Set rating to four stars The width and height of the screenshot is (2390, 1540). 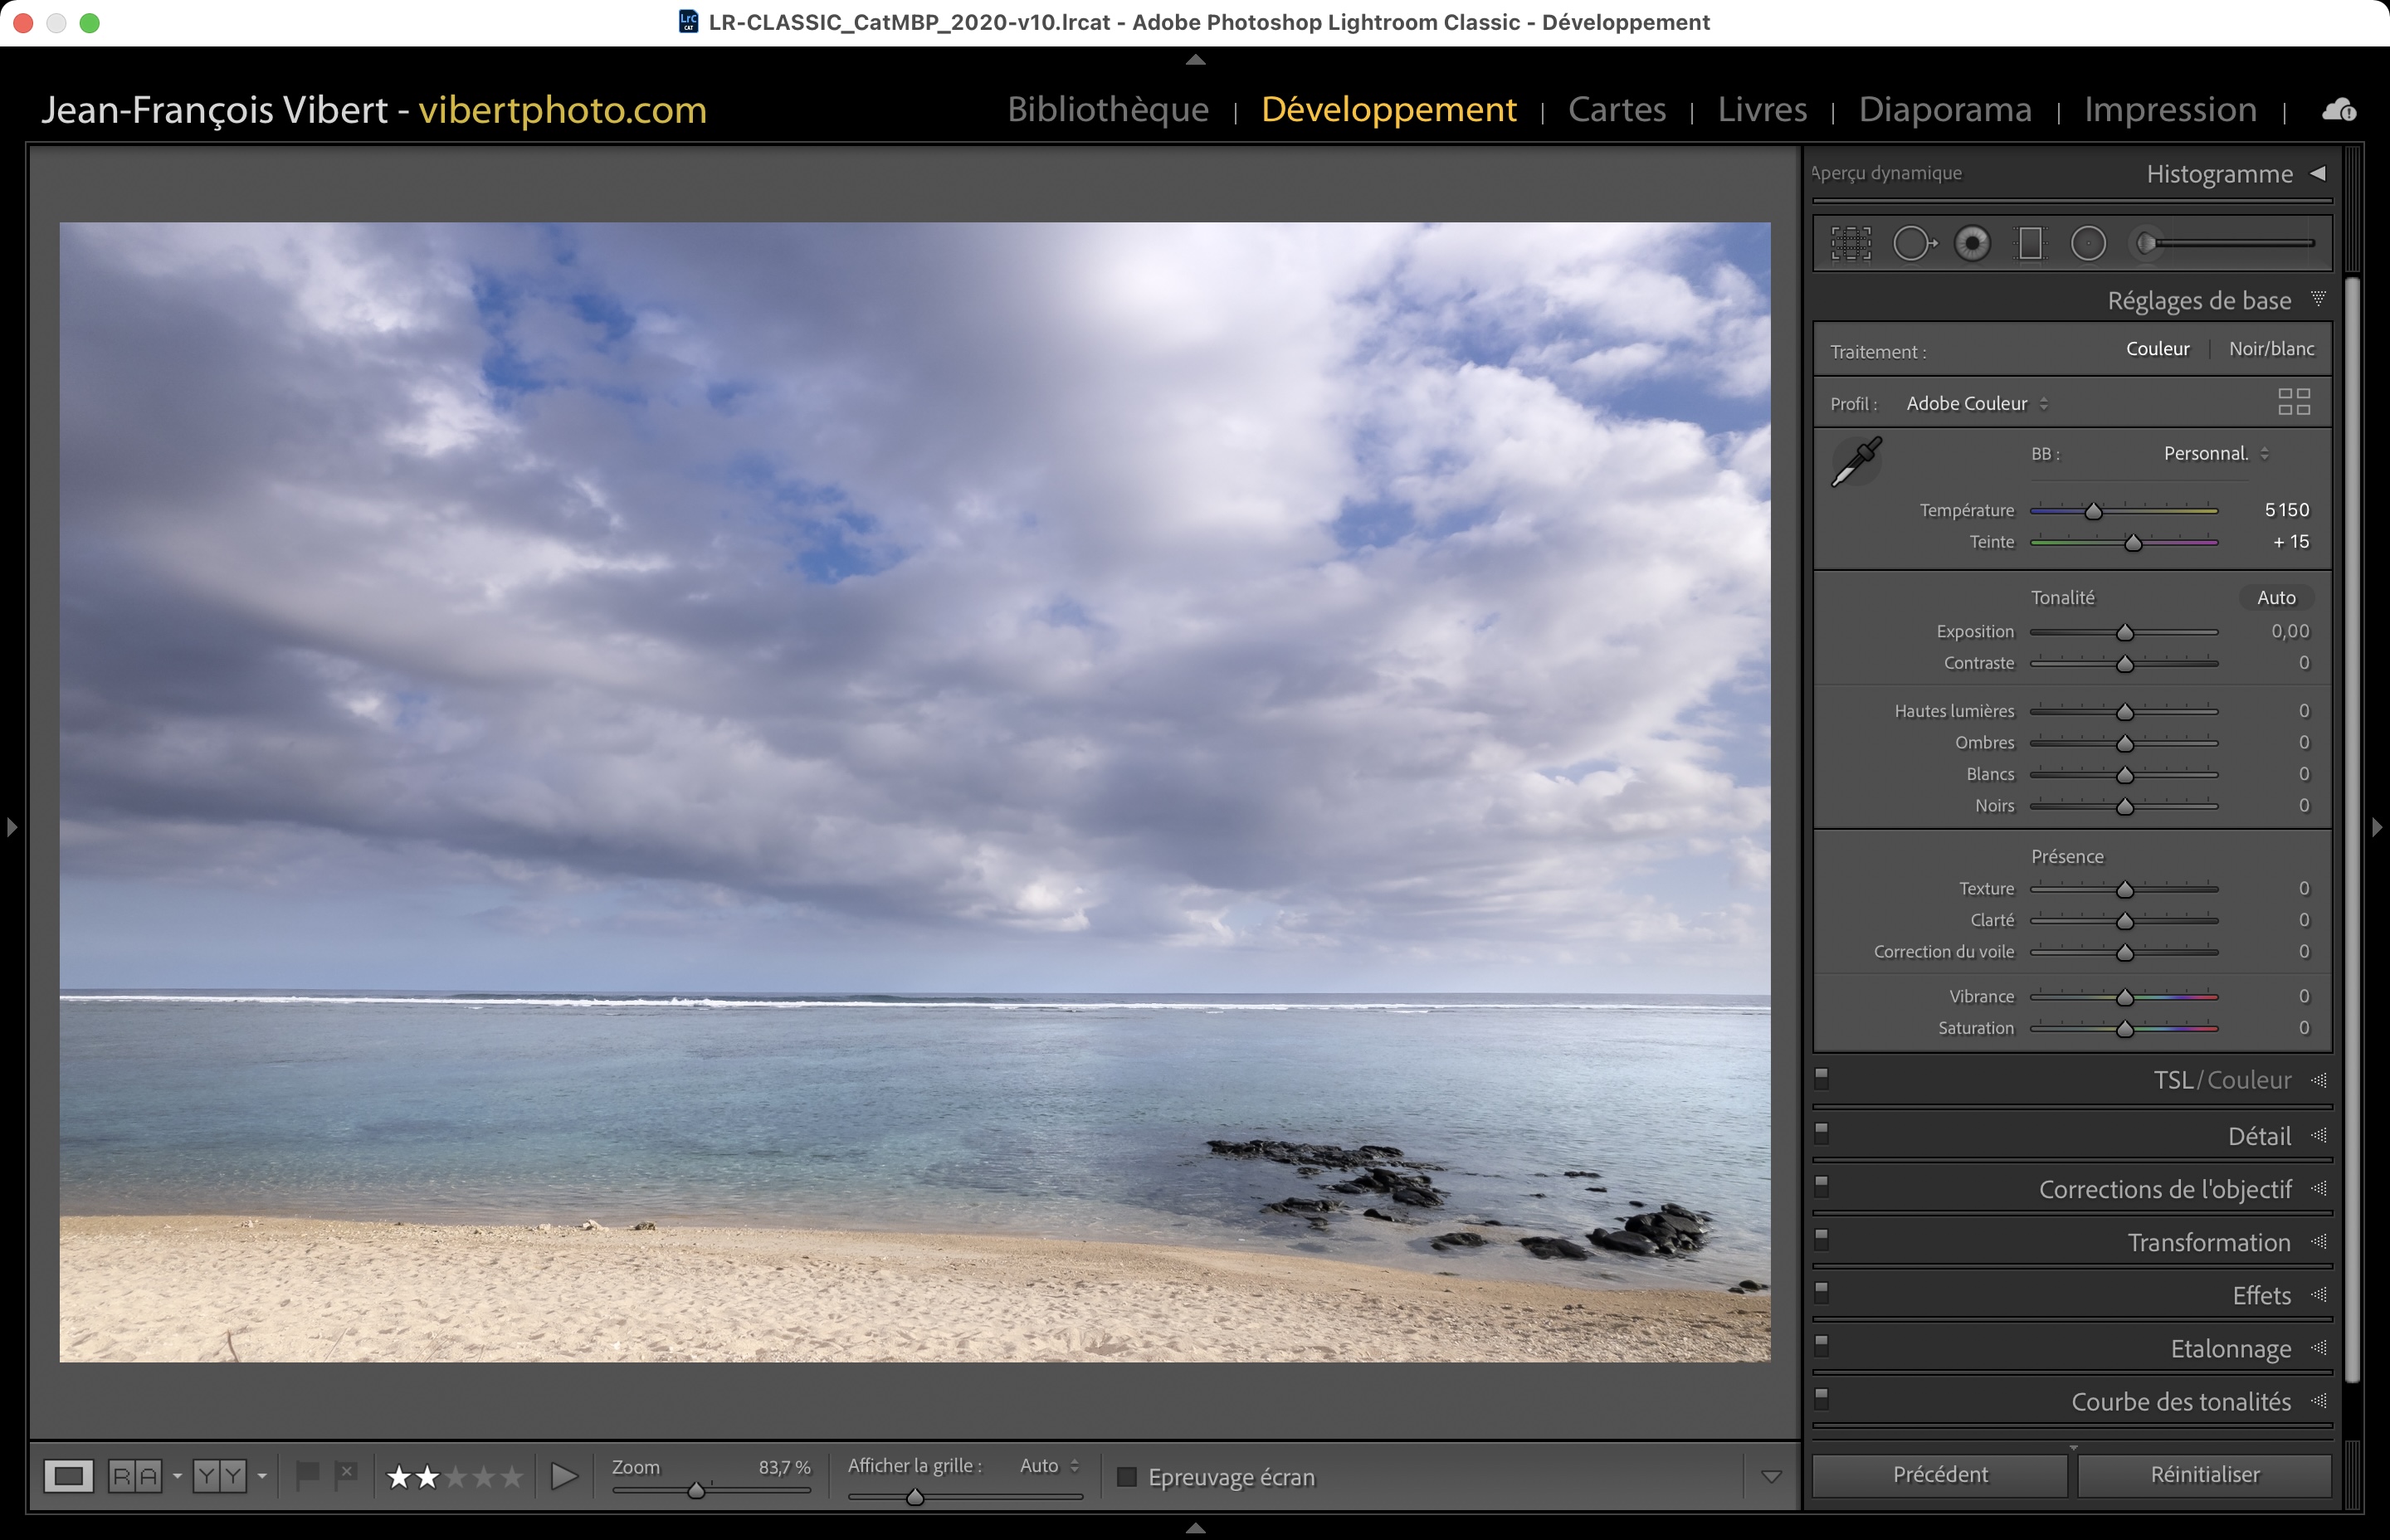pyautogui.click(x=484, y=1477)
